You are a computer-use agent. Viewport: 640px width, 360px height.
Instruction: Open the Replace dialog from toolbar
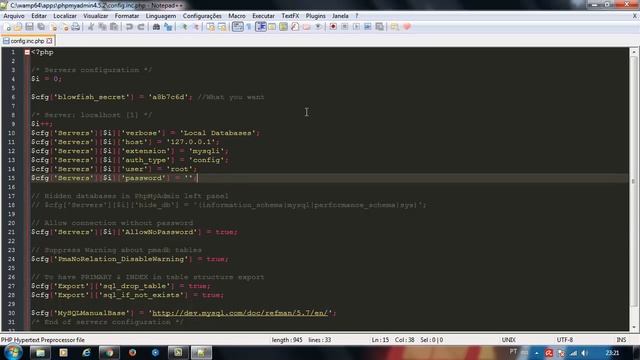tap(168, 27)
